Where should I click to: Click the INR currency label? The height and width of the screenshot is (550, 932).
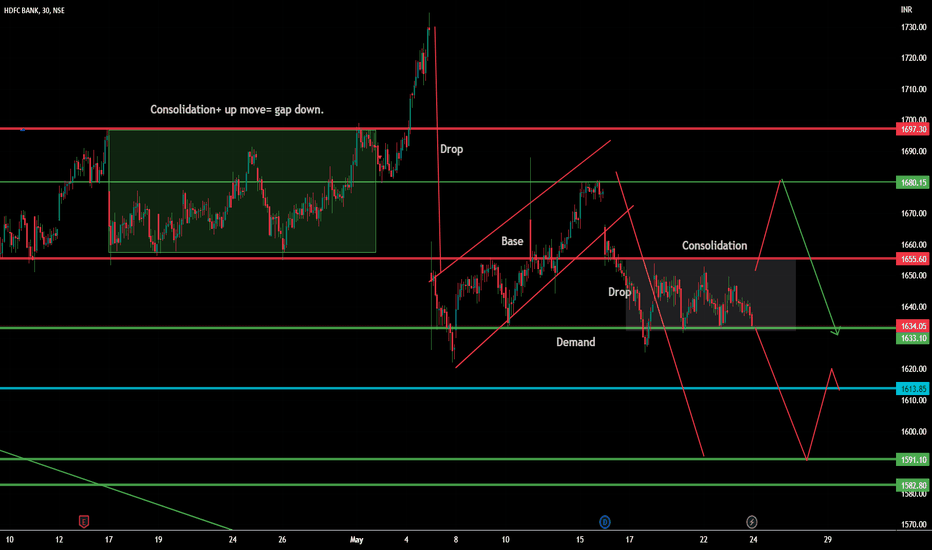(x=906, y=10)
